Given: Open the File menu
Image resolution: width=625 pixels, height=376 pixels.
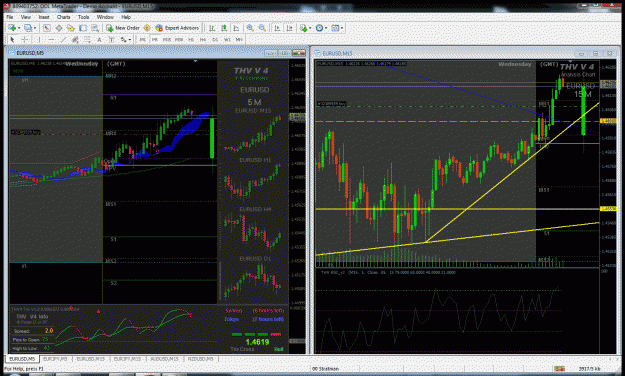Looking at the screenshot, I should (10, 17).
